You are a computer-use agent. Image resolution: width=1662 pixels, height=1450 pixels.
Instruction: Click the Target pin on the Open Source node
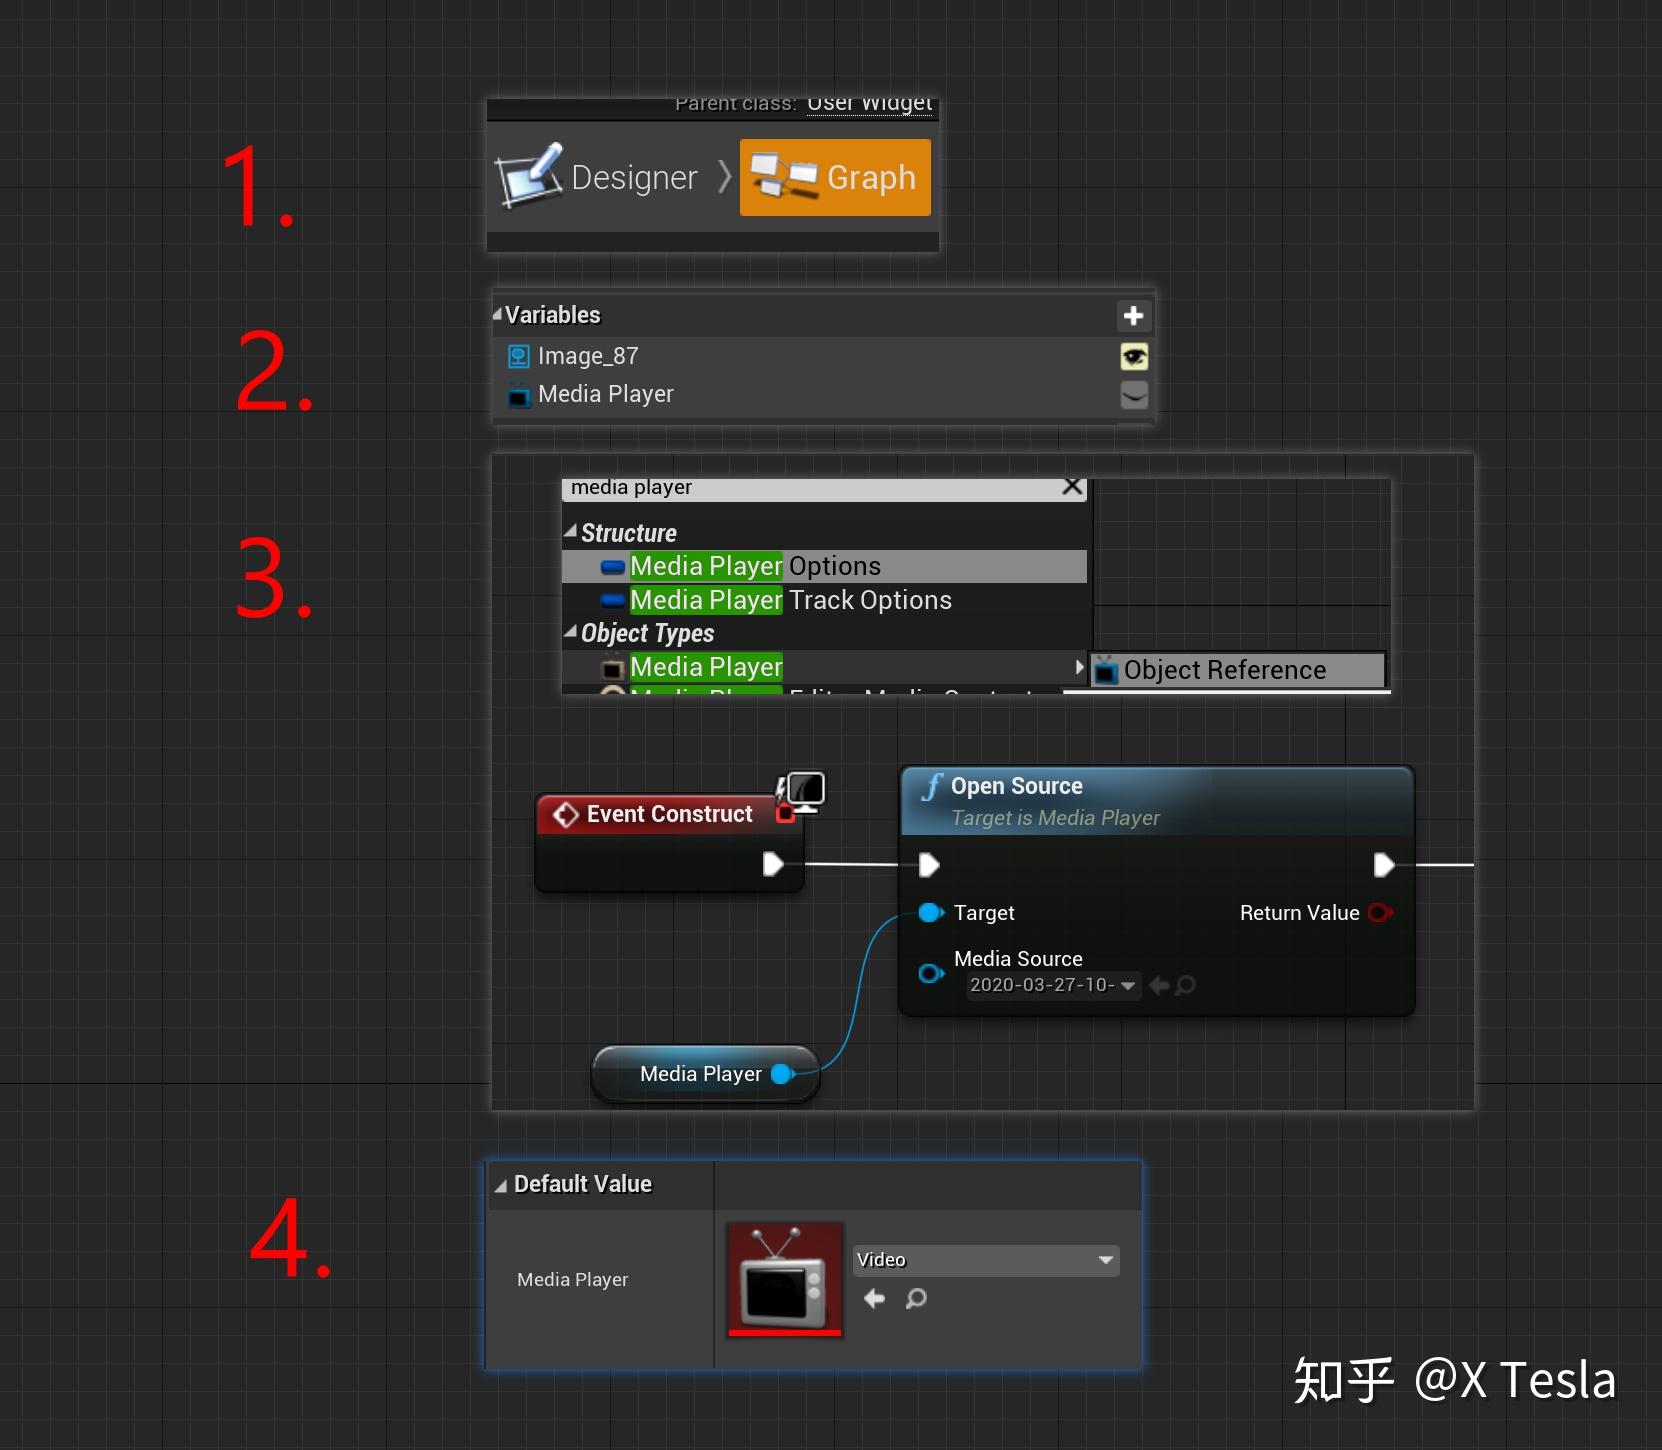(x=931, y=912)
